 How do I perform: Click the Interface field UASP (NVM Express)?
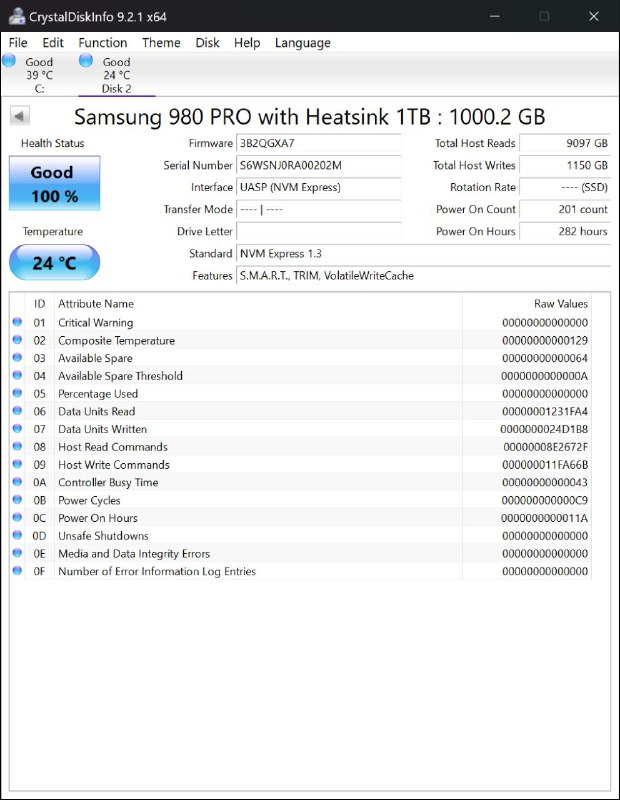[318, 187]
